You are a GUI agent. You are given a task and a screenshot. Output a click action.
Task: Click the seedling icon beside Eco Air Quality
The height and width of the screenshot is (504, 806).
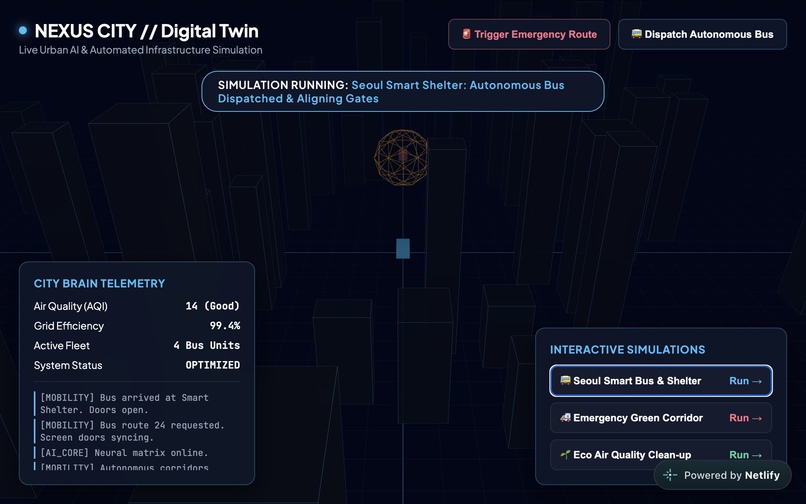click(x=565, y=455)
